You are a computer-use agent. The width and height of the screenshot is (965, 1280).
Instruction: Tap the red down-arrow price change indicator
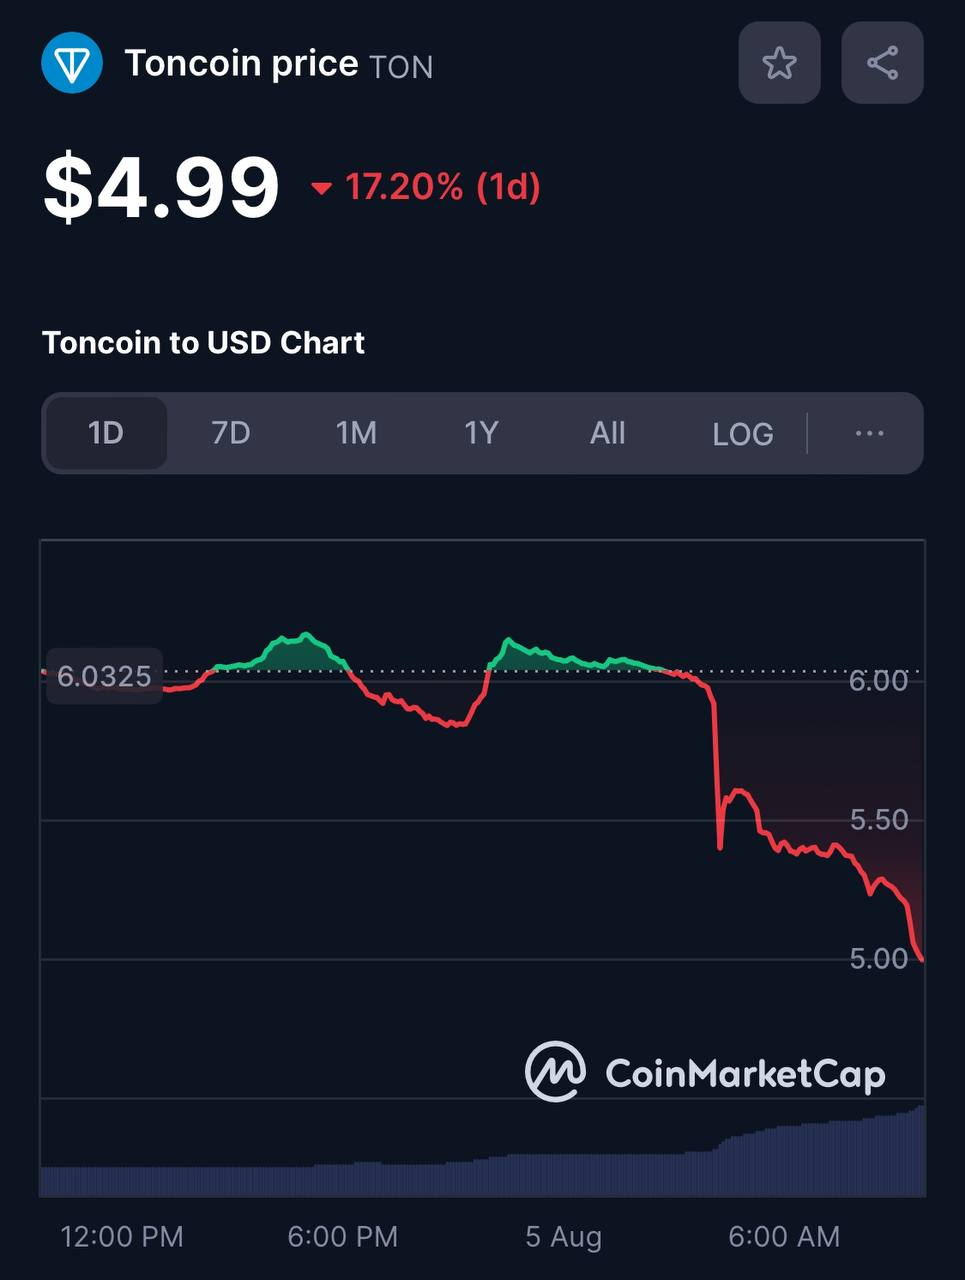tap(321, 188)
